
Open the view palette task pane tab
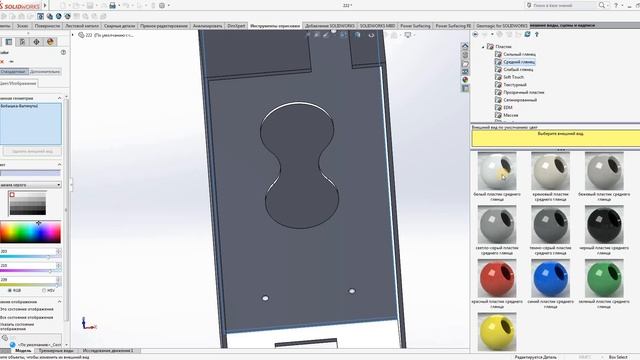pos(465,72)
